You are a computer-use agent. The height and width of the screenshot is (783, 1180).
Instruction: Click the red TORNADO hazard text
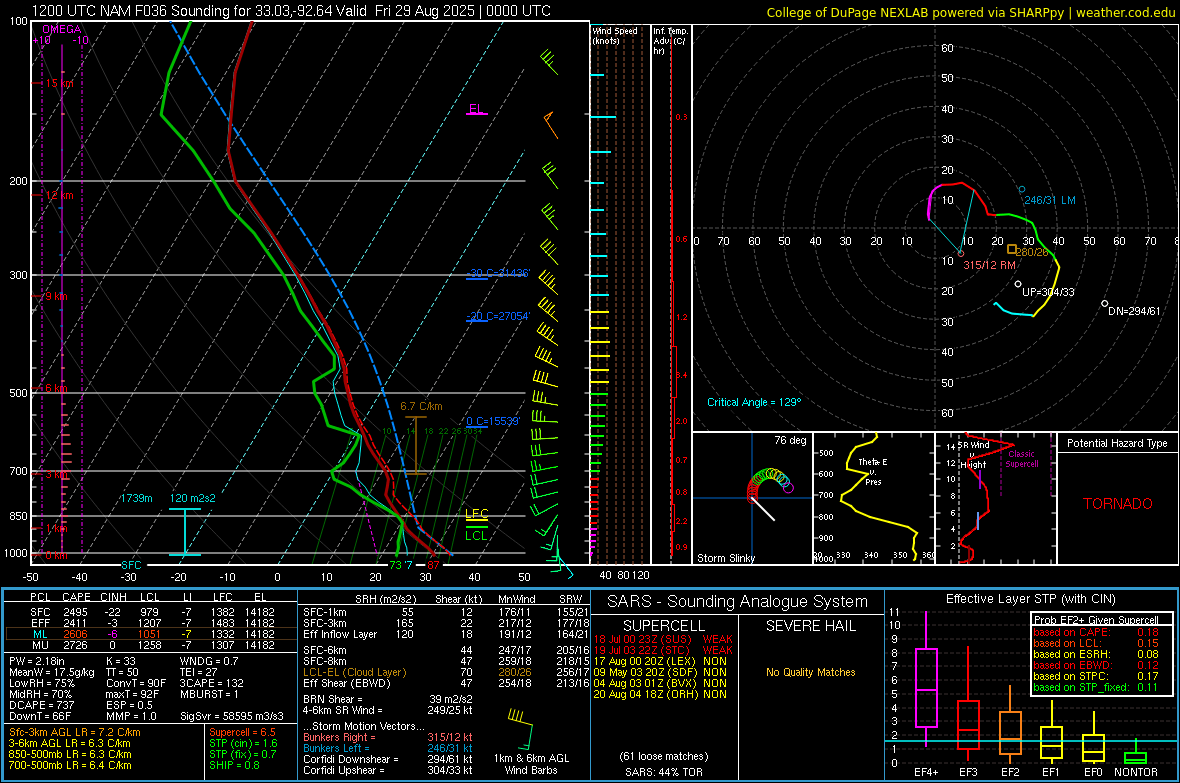pyautogui.click(x=1118, y=504)
